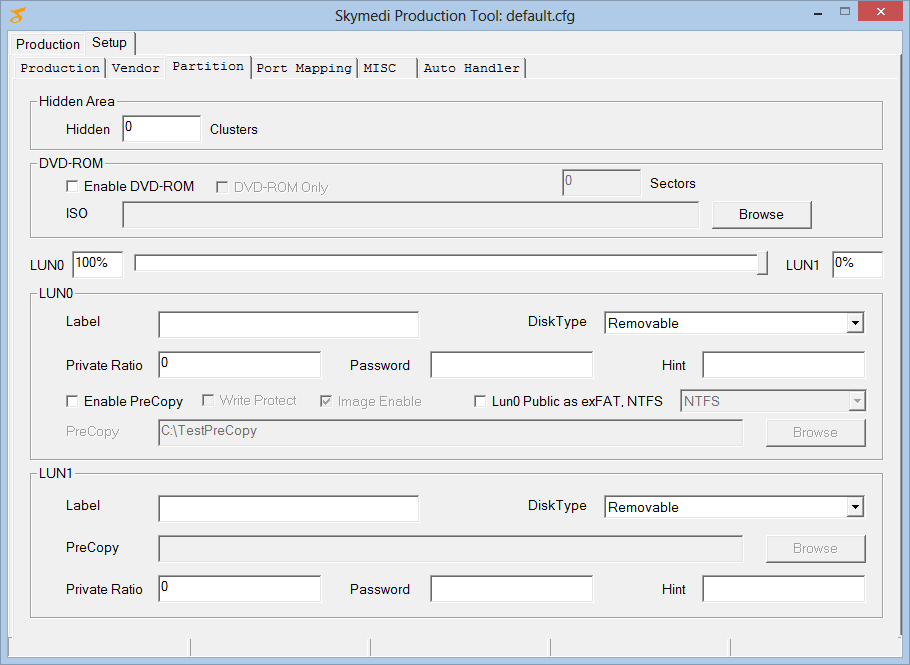The width and height of the screenshot is (910, 665).
Task: Open the LUN0 DiskType dropdown
Action: 854,323
